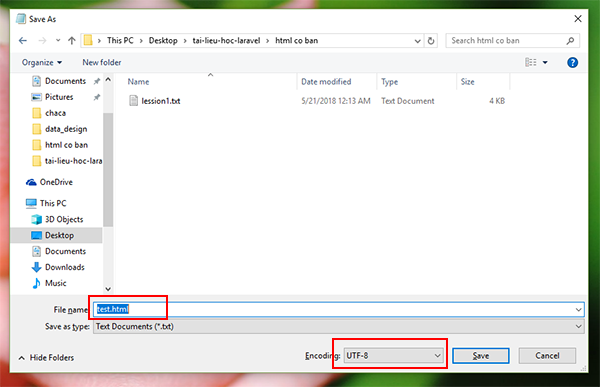Sort files by Date modified column
The width and height of the screenshot is (600, 387).
click(x=326, y=82)
